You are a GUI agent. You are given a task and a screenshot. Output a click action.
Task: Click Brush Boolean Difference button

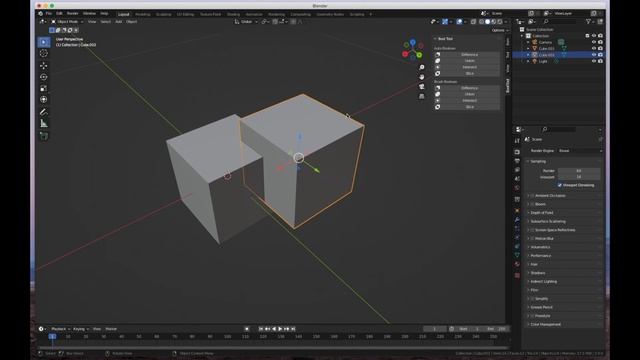(x=470, y=88)
